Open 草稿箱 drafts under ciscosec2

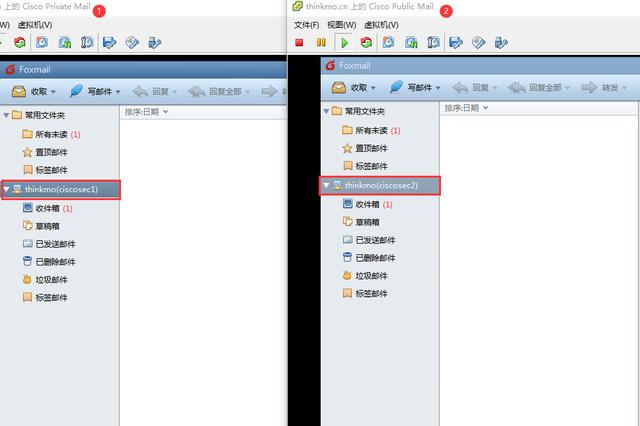[361, 222]
